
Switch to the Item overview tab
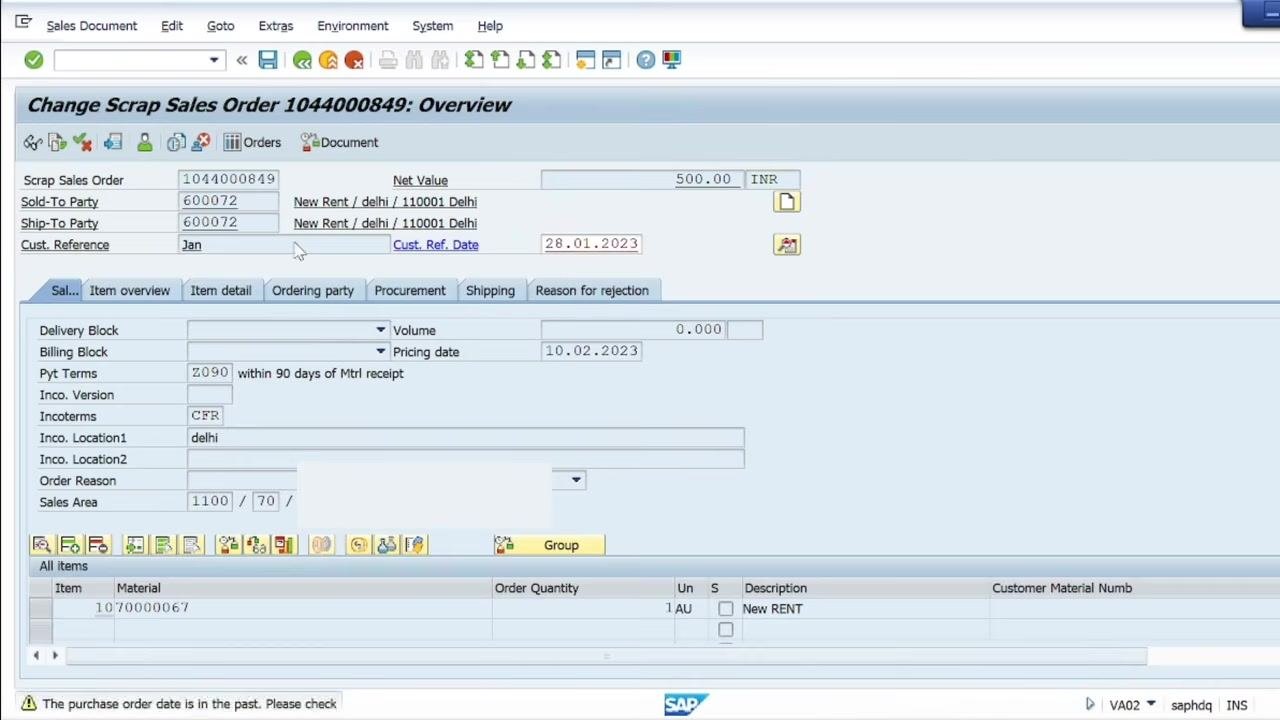coord(130,291)
